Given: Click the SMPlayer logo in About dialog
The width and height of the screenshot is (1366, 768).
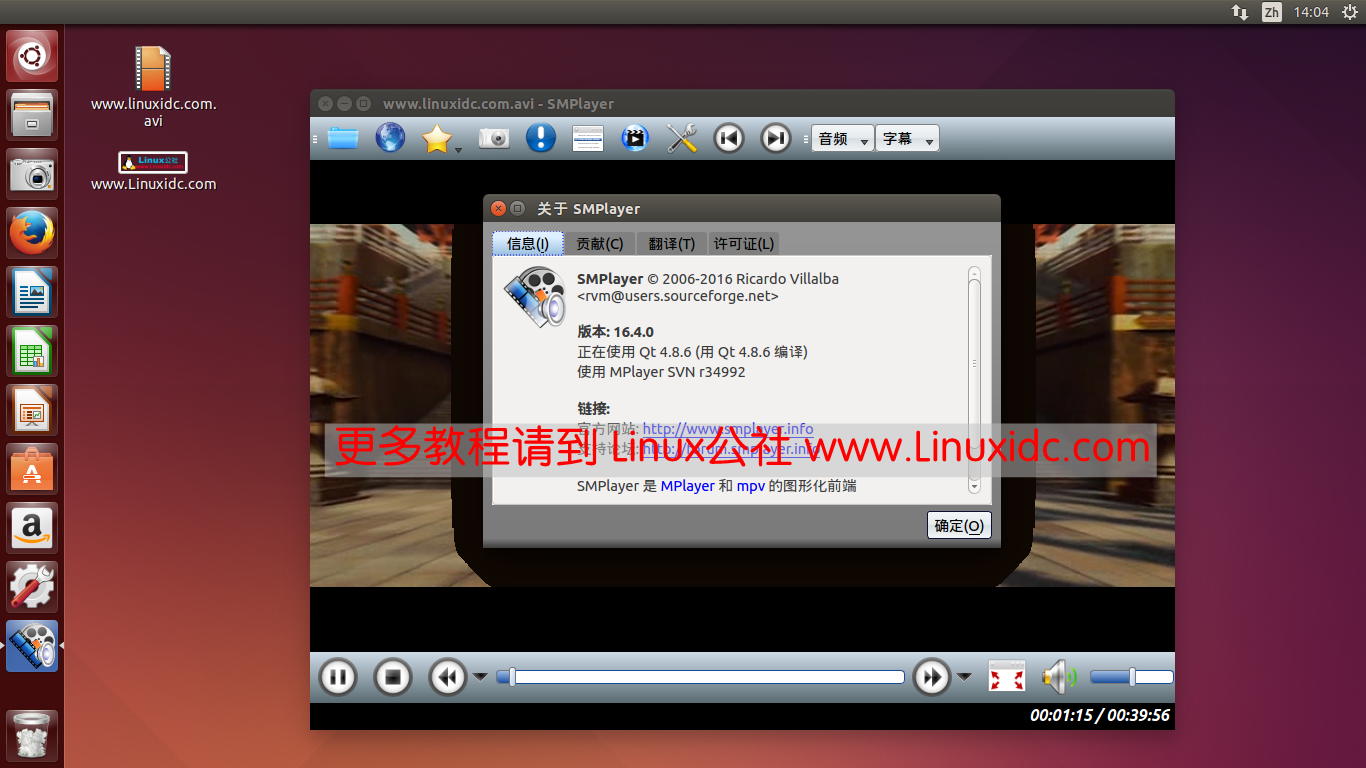Looking at the screenshot, I should click(x=534, y=298).
